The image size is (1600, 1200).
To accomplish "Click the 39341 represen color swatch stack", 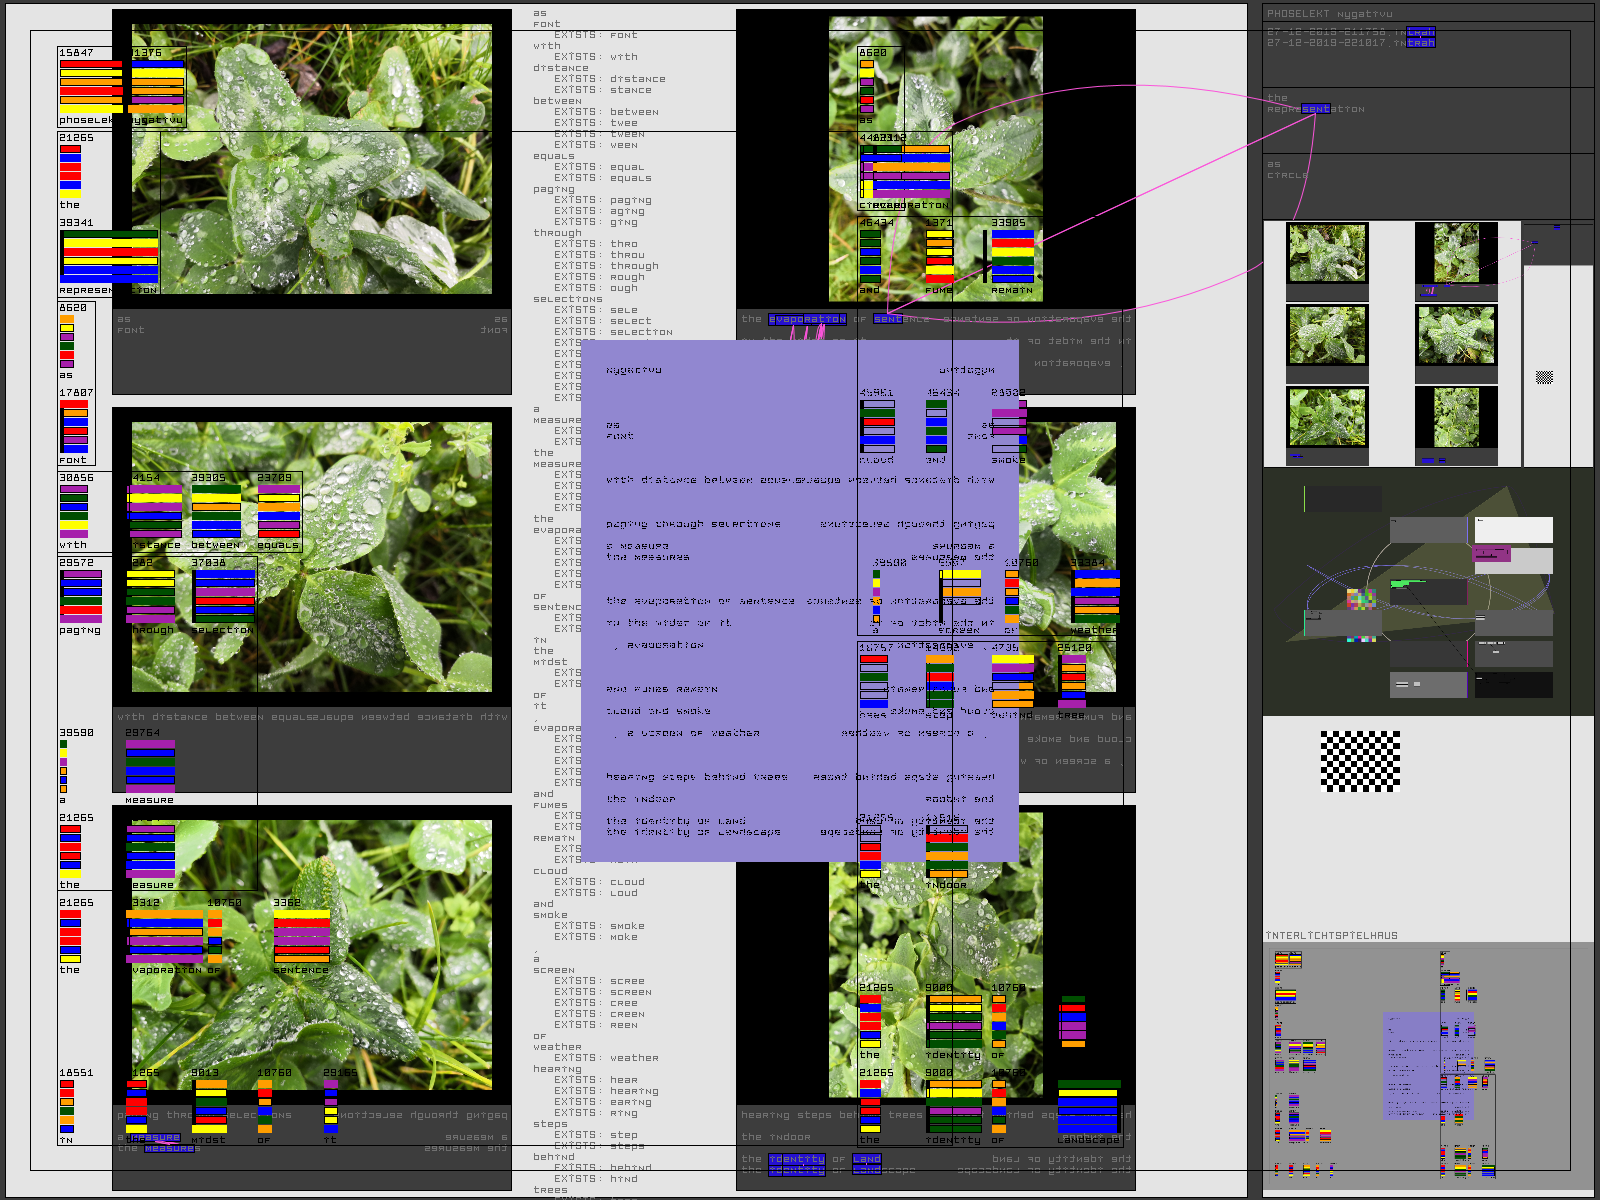I will point(109,257).
